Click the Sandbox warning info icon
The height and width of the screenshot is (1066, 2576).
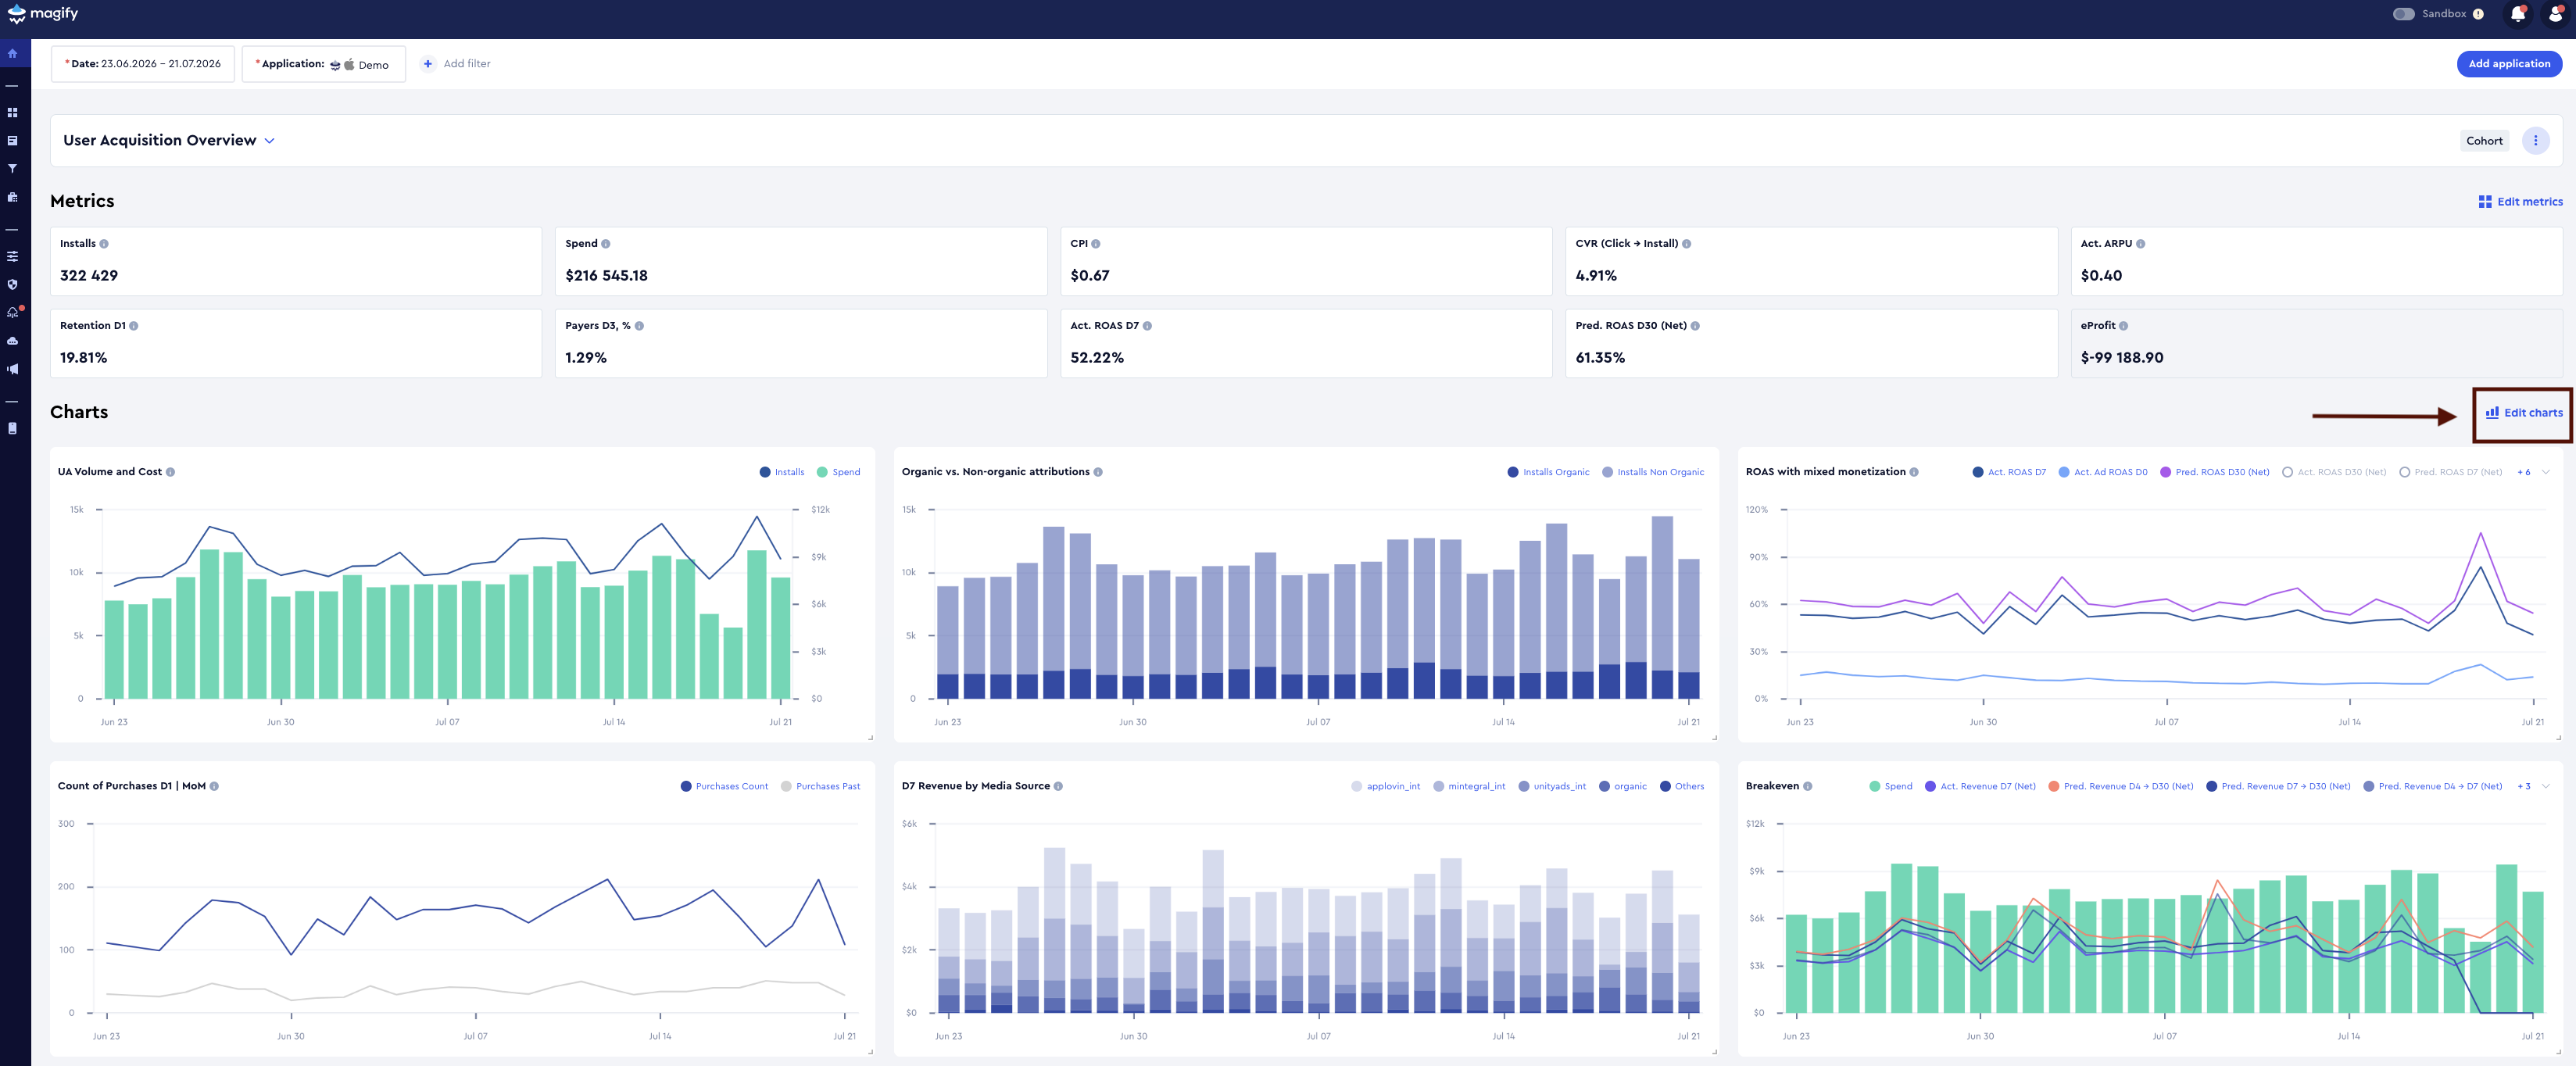pos(2478,14)
